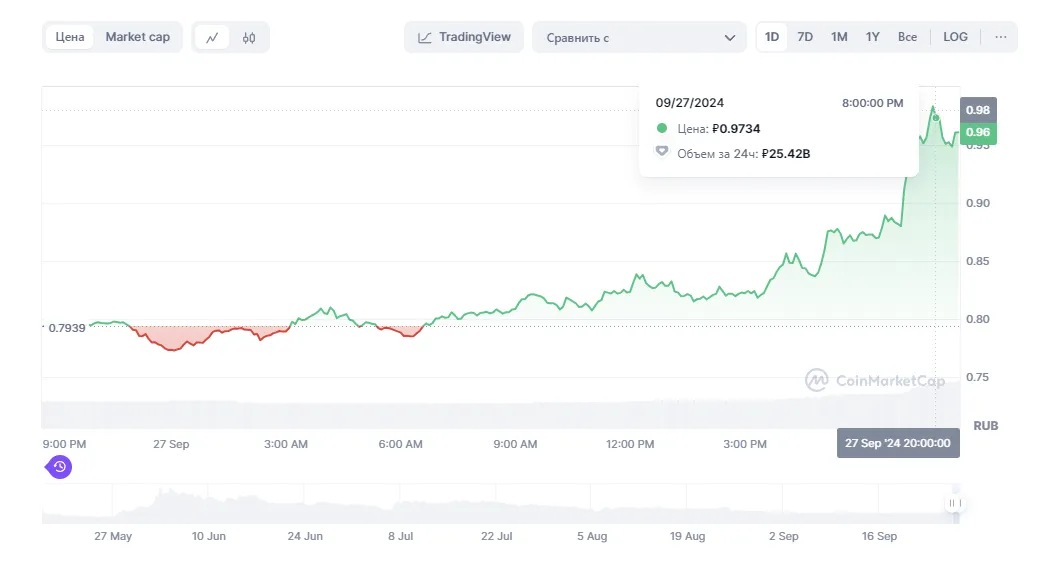
Task: Select the Market cap toggle option
Action: click(x=138, y=37)
